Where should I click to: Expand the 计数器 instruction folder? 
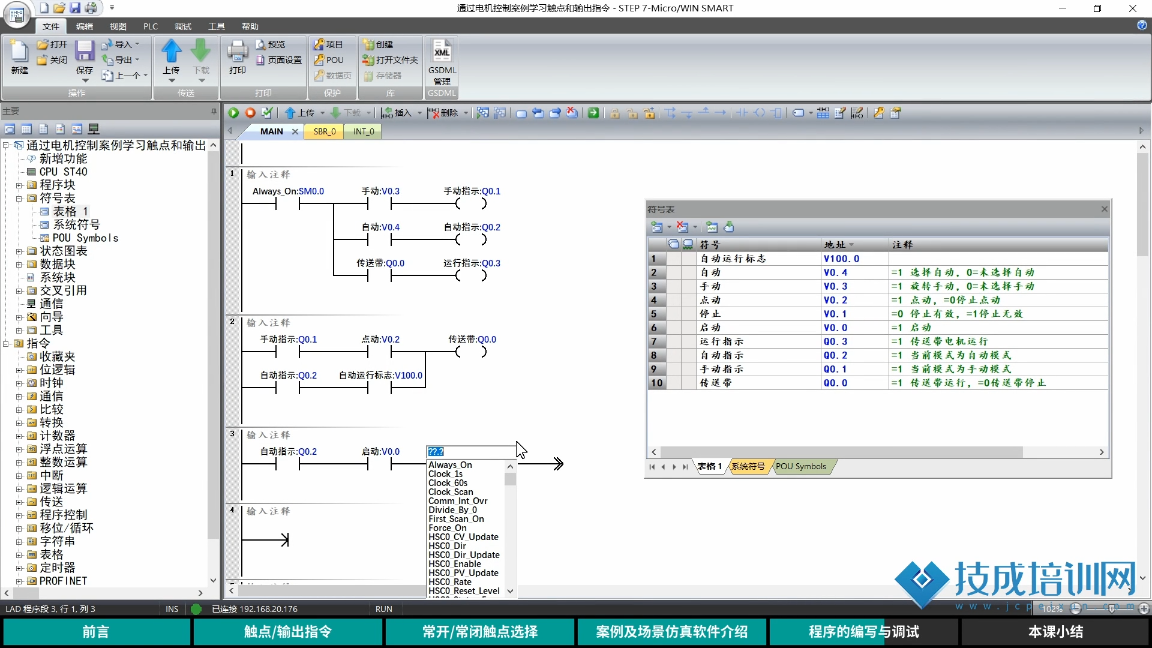[19, 436]
